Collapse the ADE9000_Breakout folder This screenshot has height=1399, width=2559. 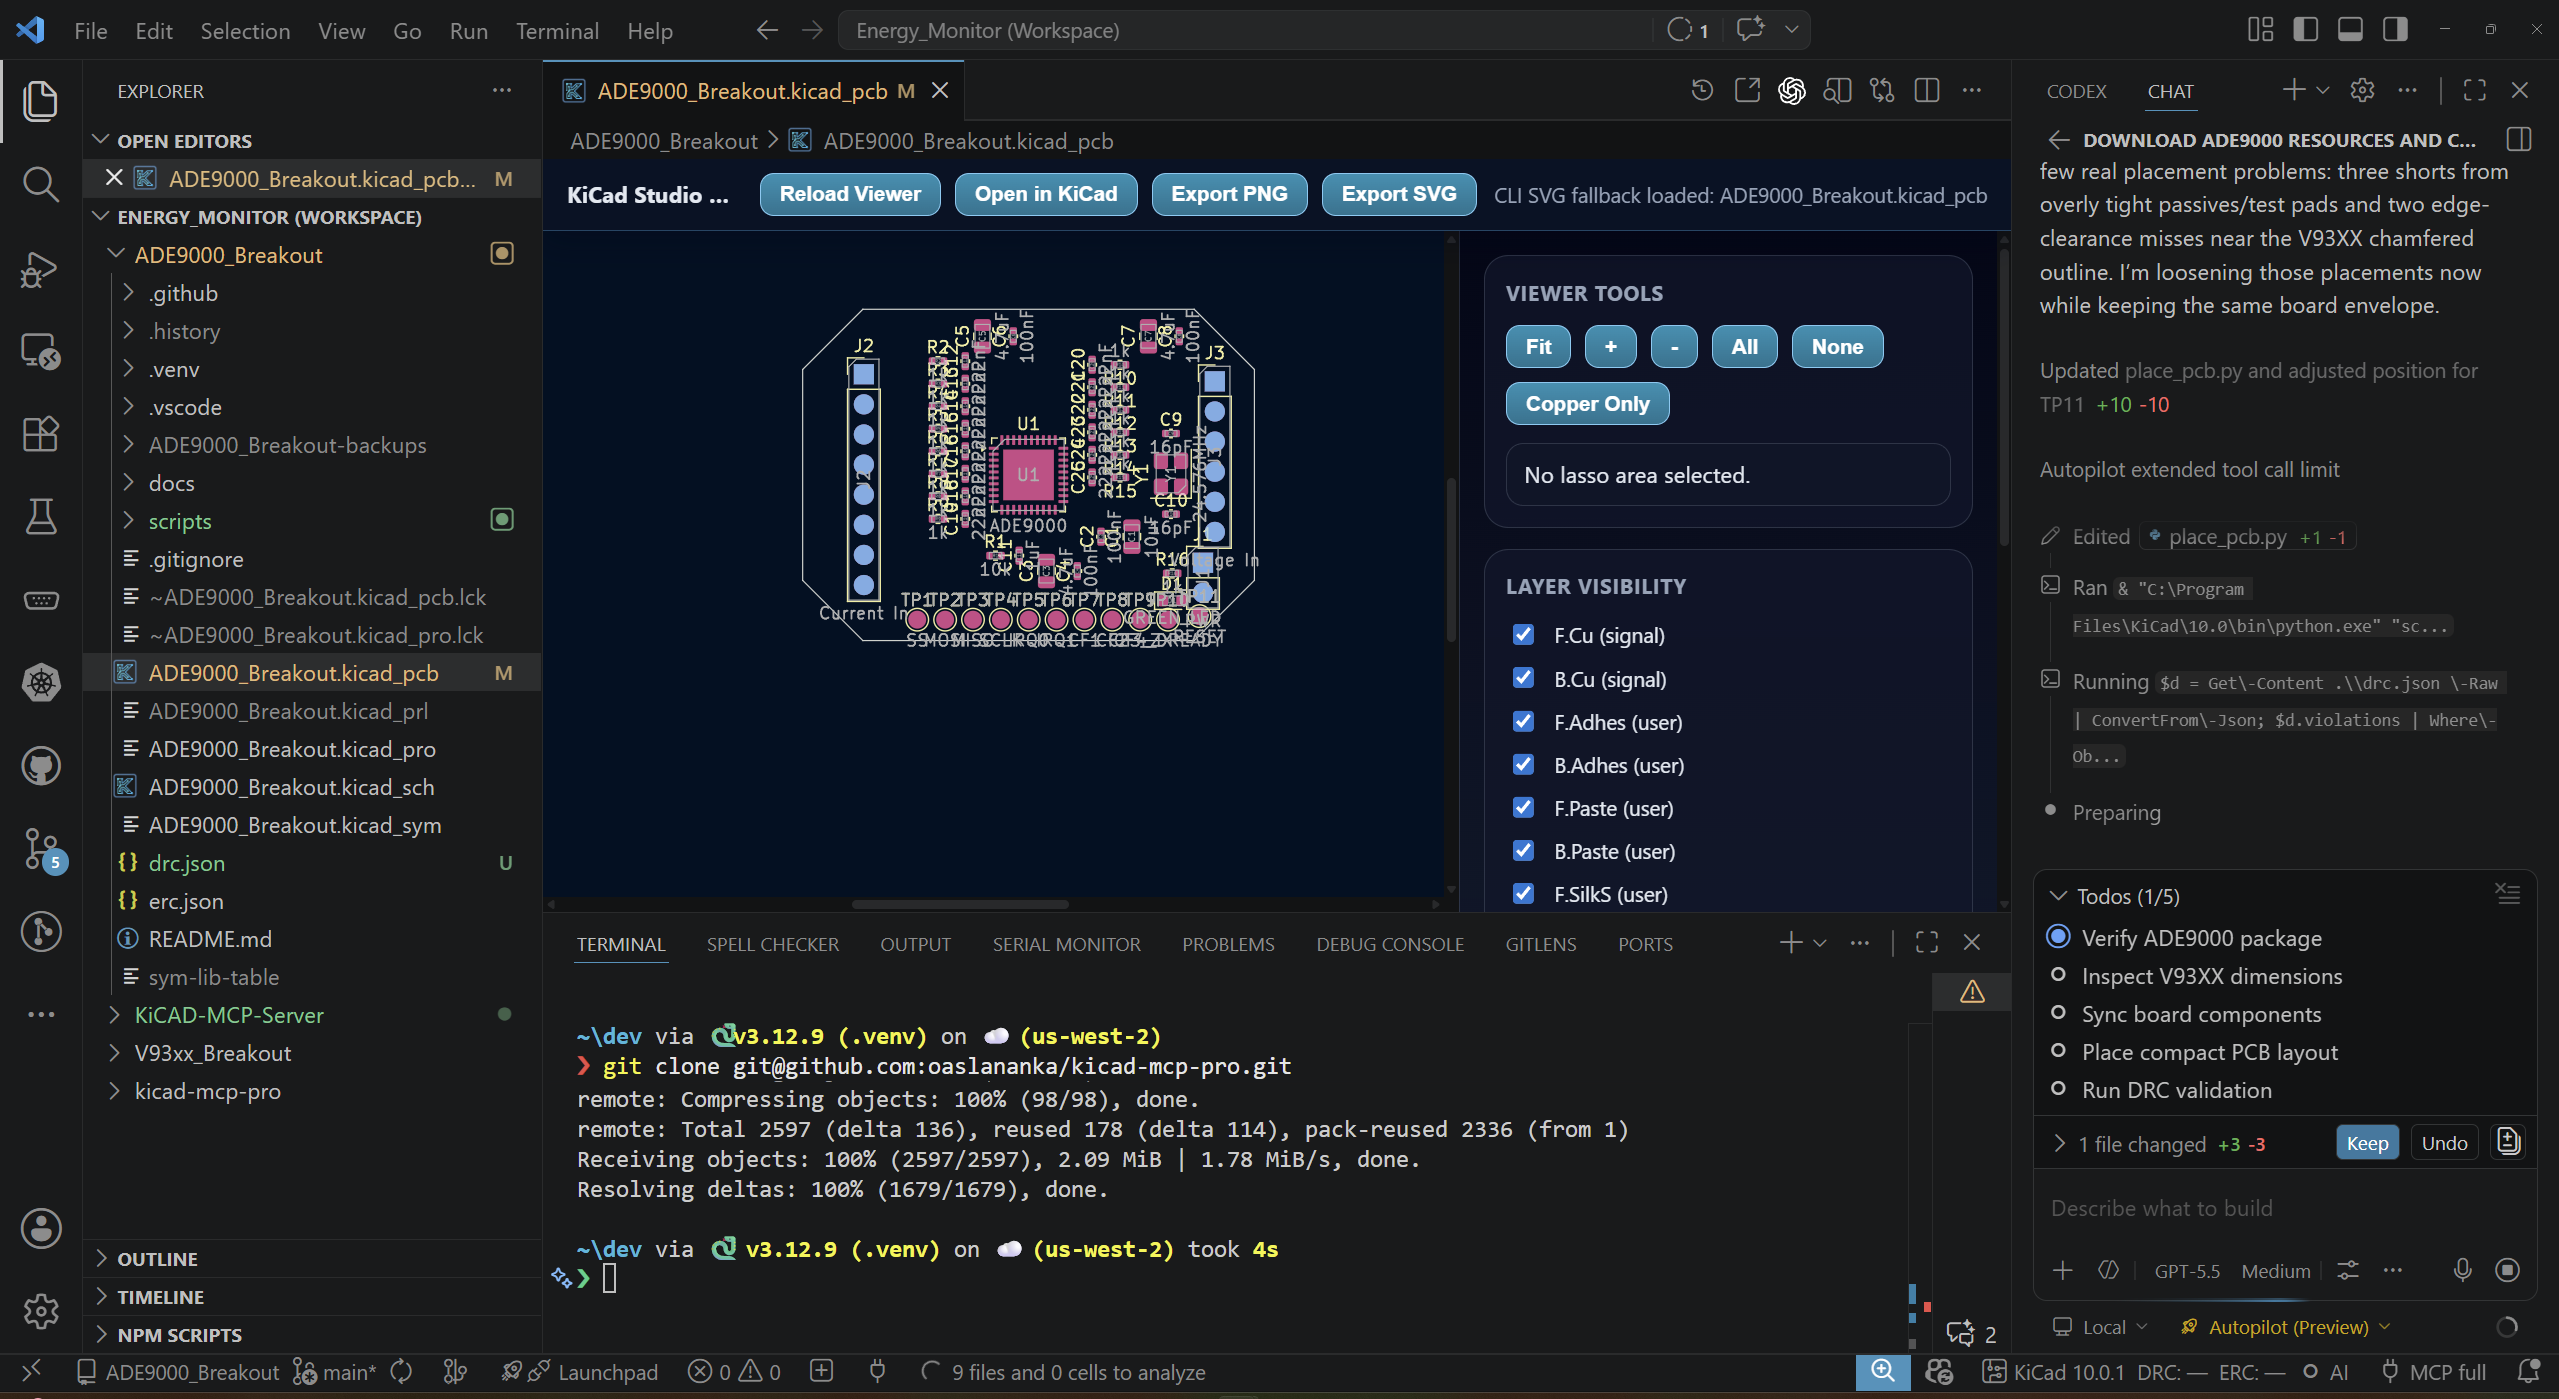228,255
